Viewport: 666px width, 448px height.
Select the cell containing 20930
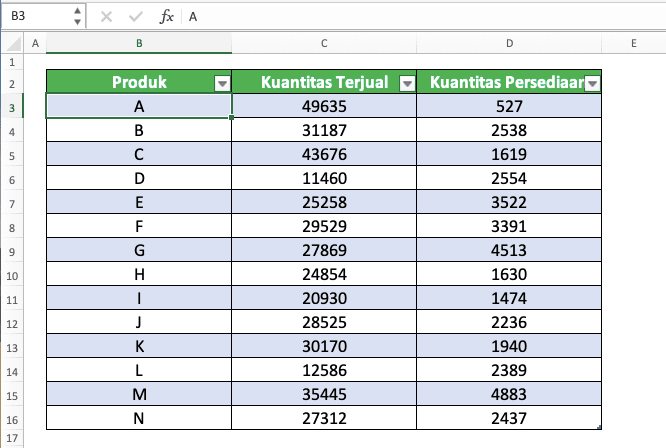324,298
